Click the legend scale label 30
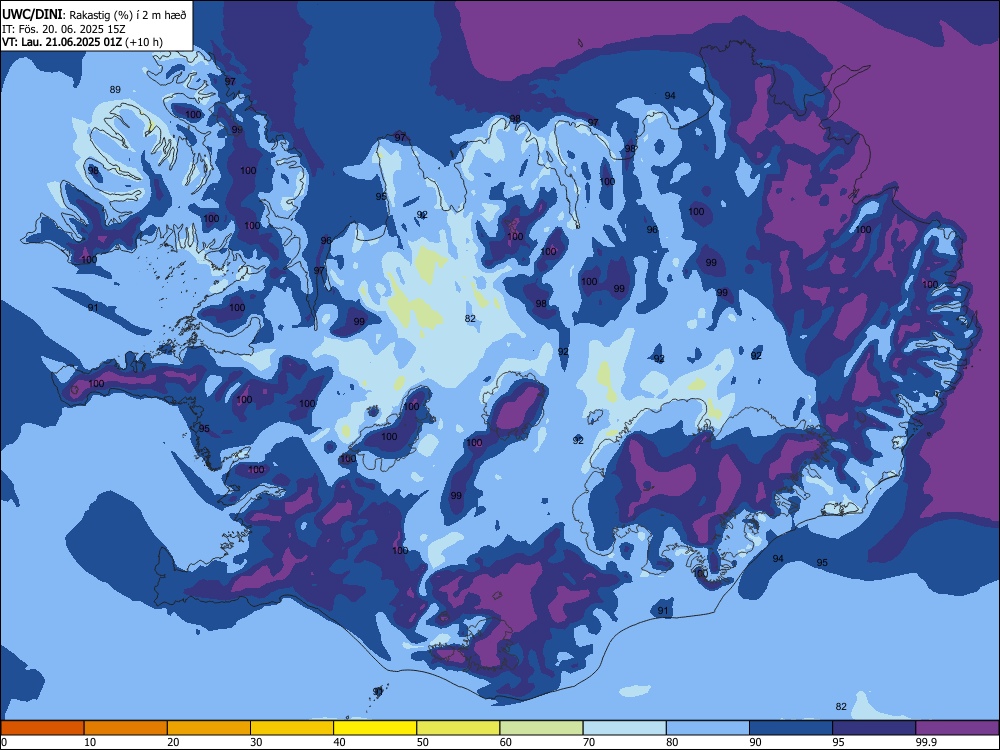 [256, 742]
